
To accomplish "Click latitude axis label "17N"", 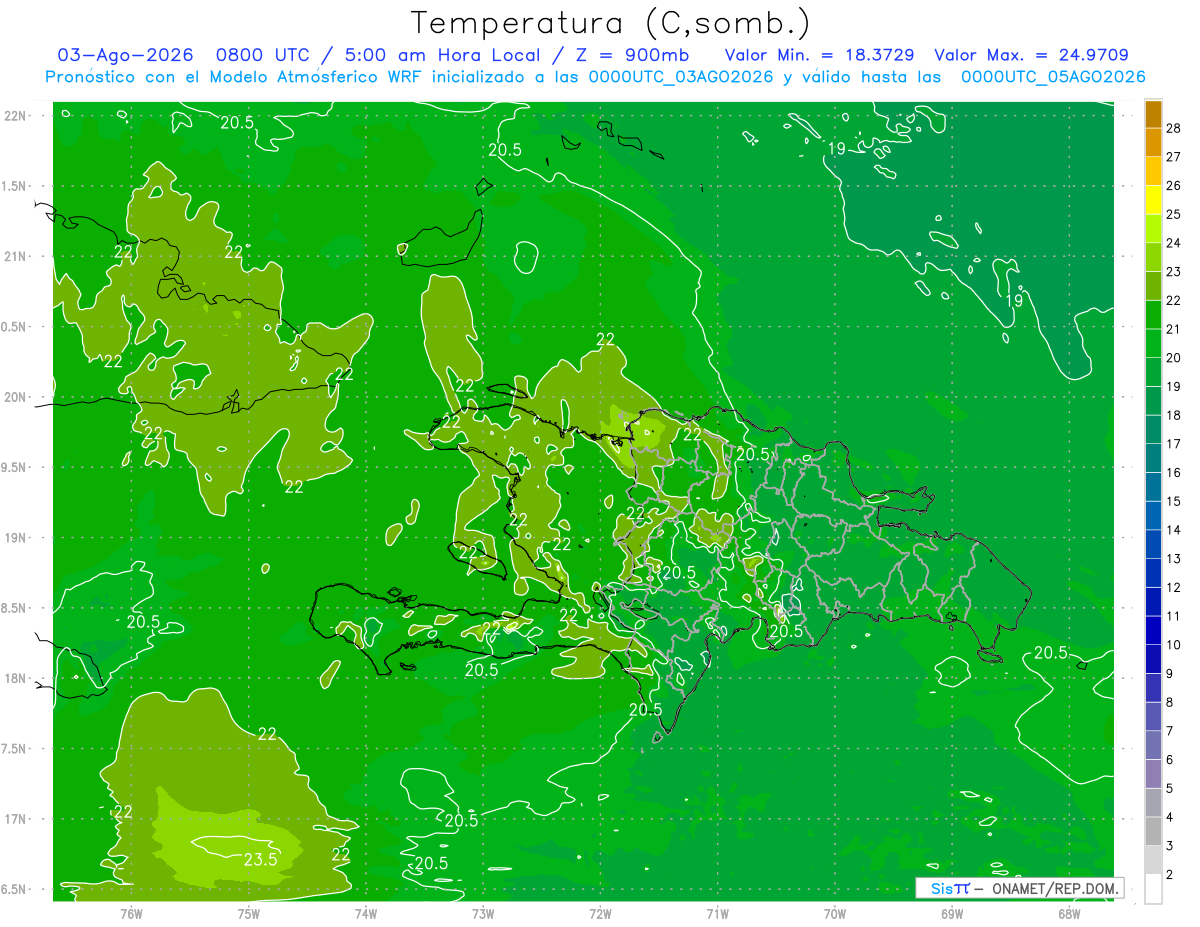I will [15, 819].
